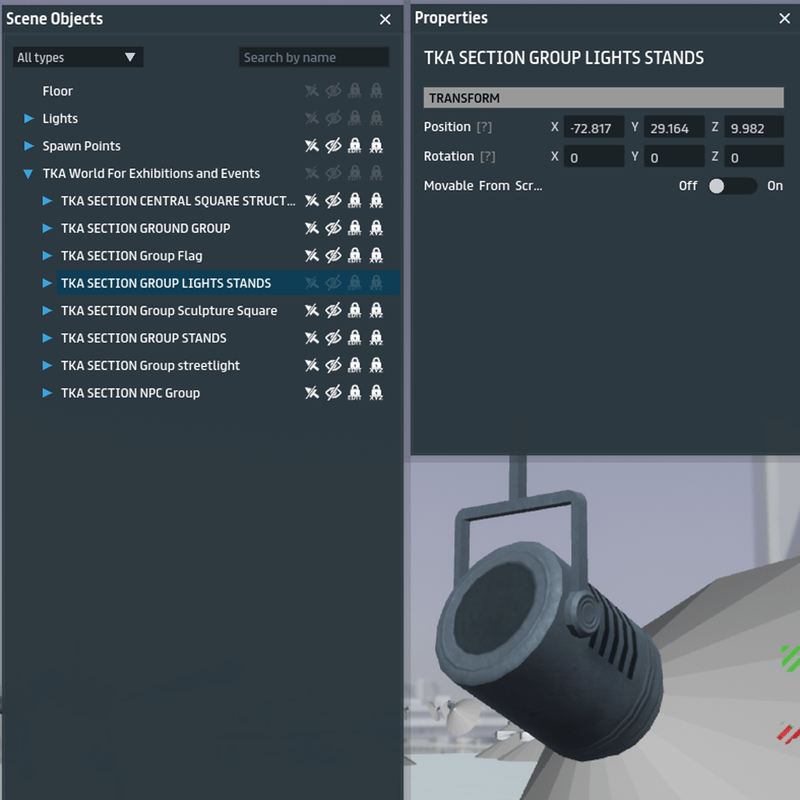
Task: Toggle the Movable From Scr... switch
Action: point(732,186)
